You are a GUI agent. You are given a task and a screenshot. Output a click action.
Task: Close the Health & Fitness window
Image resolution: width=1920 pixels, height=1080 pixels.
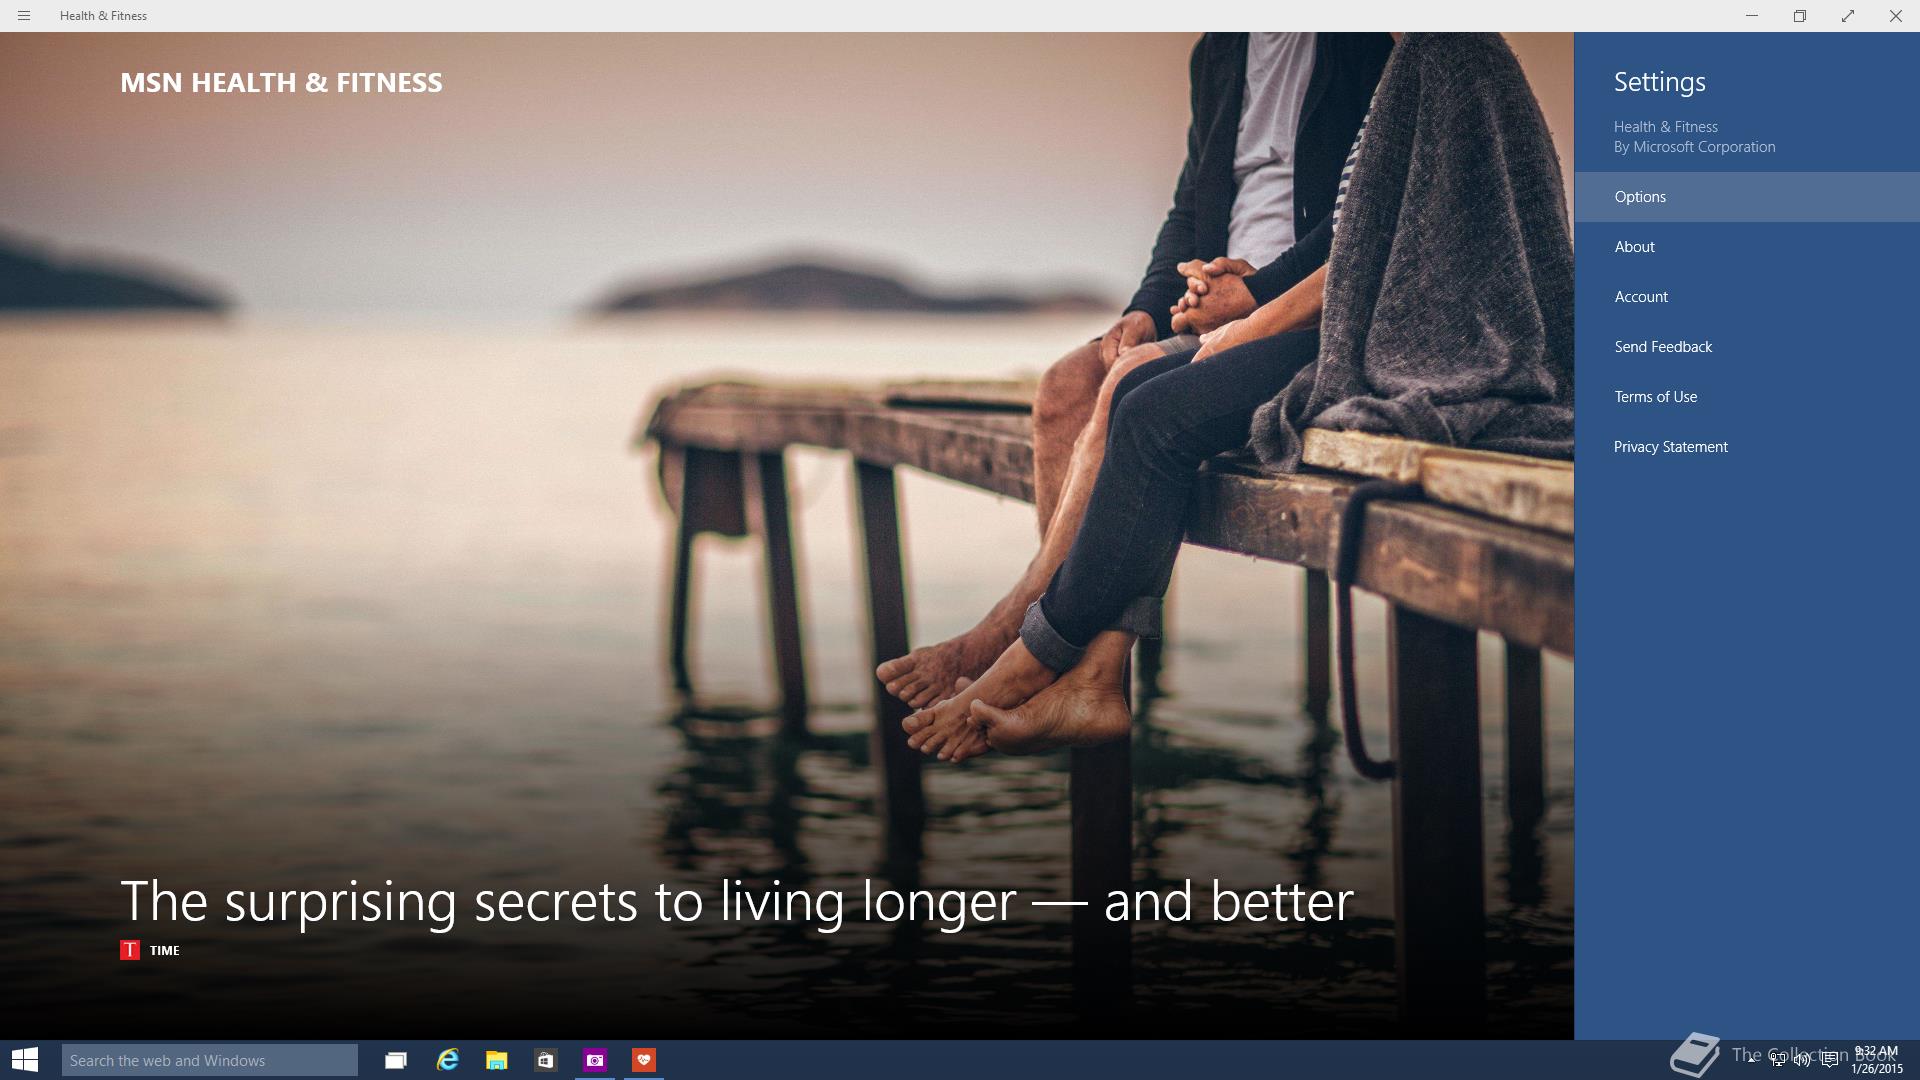pos(1895,16)
